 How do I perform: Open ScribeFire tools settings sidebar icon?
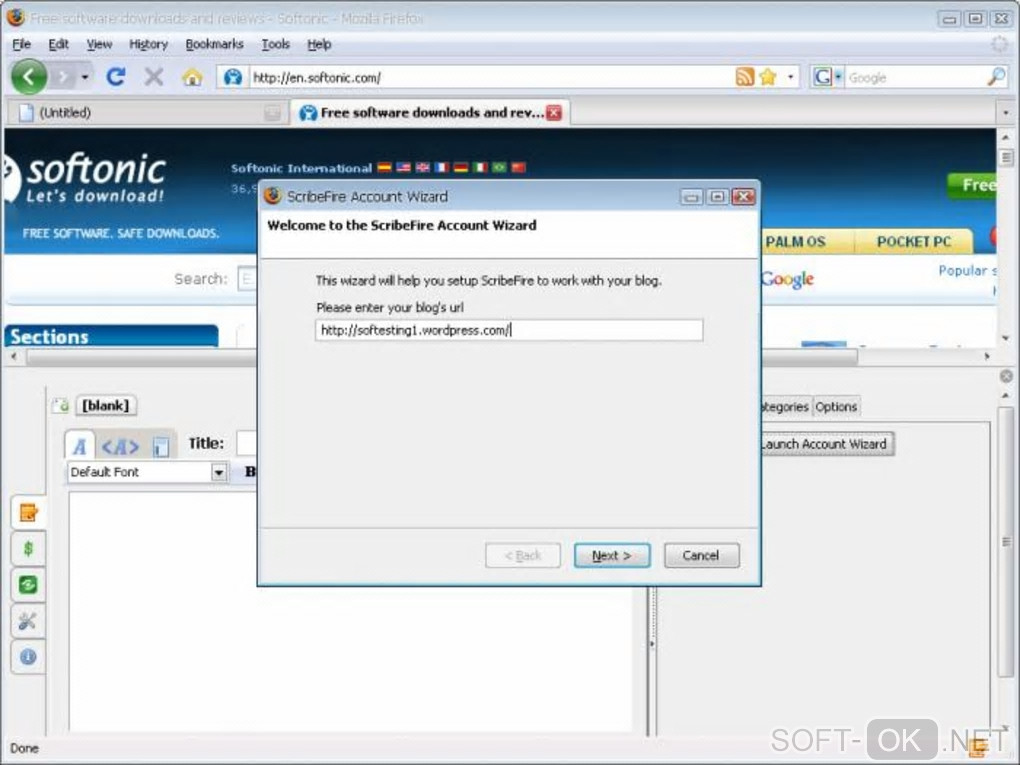tap(28, 621)
